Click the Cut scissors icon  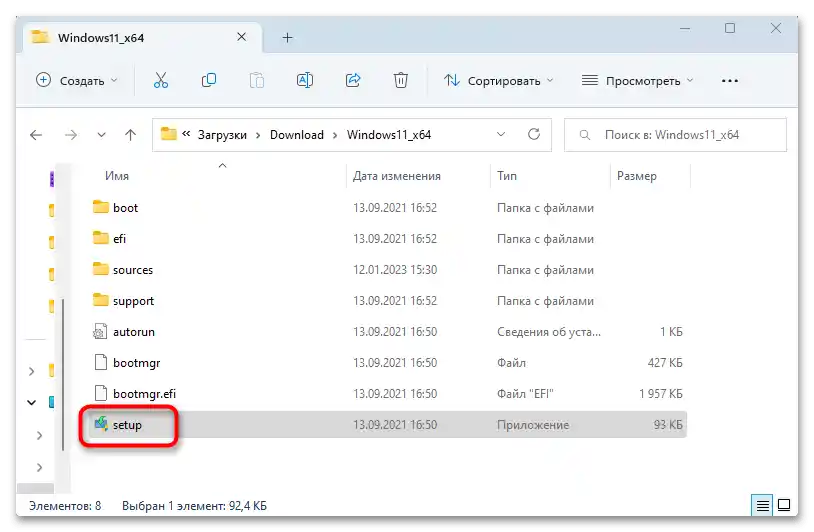pyautogui.click(x=161, y=80)
